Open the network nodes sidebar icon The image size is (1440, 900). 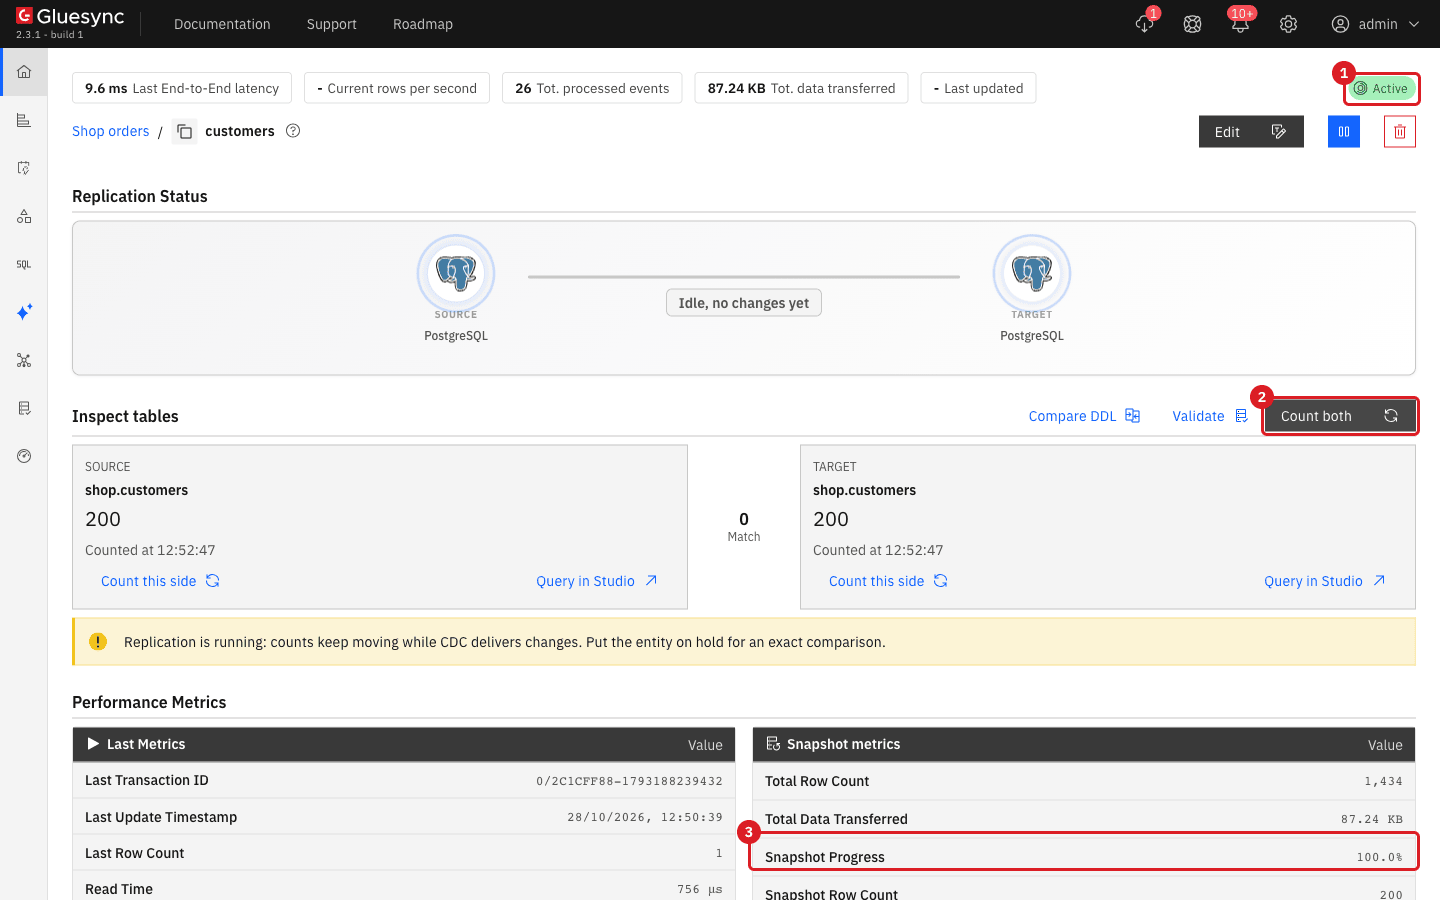(x=24, y=360)
